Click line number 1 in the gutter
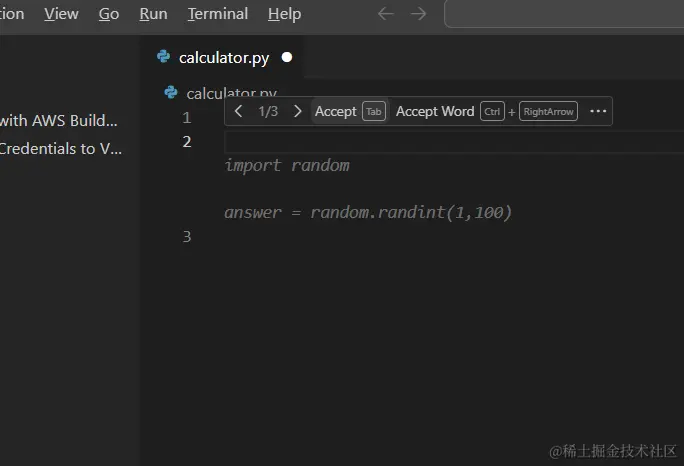This screenshot has width=684, height=466. (187, 118)
